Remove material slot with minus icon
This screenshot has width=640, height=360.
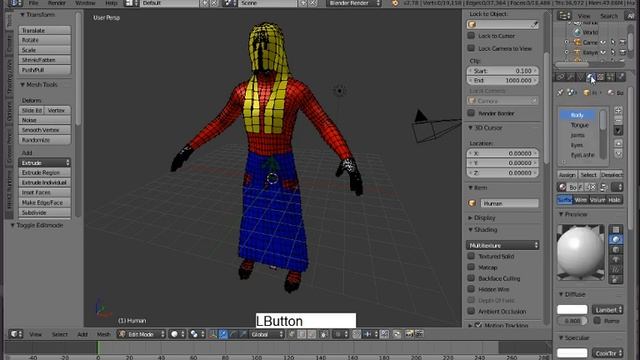tap(618, 120)
